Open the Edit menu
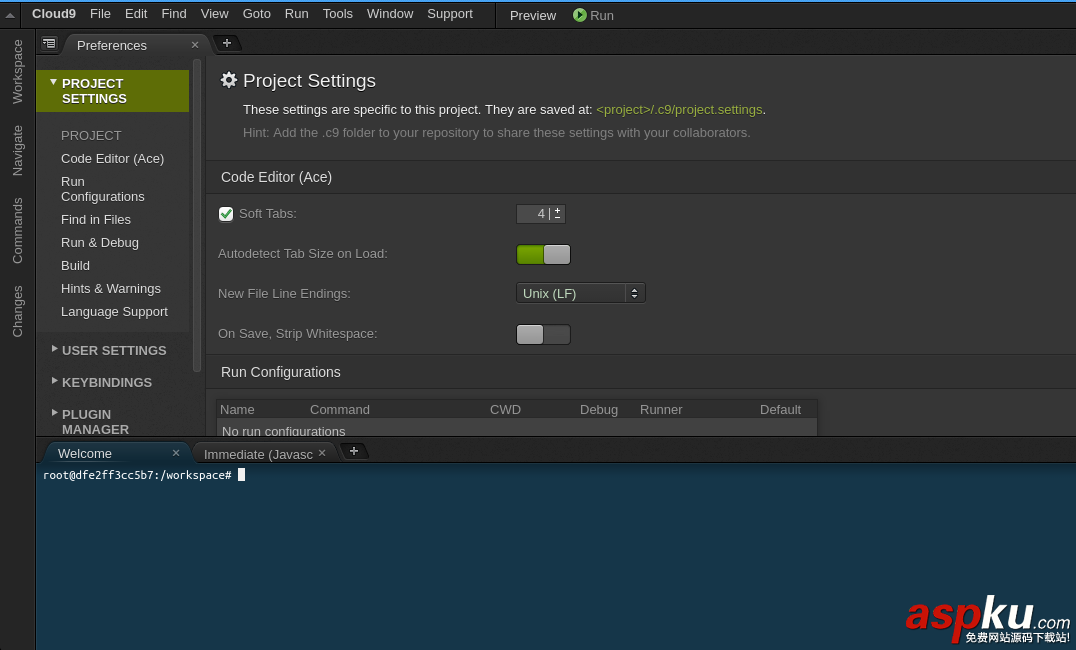 coord(136,14)
